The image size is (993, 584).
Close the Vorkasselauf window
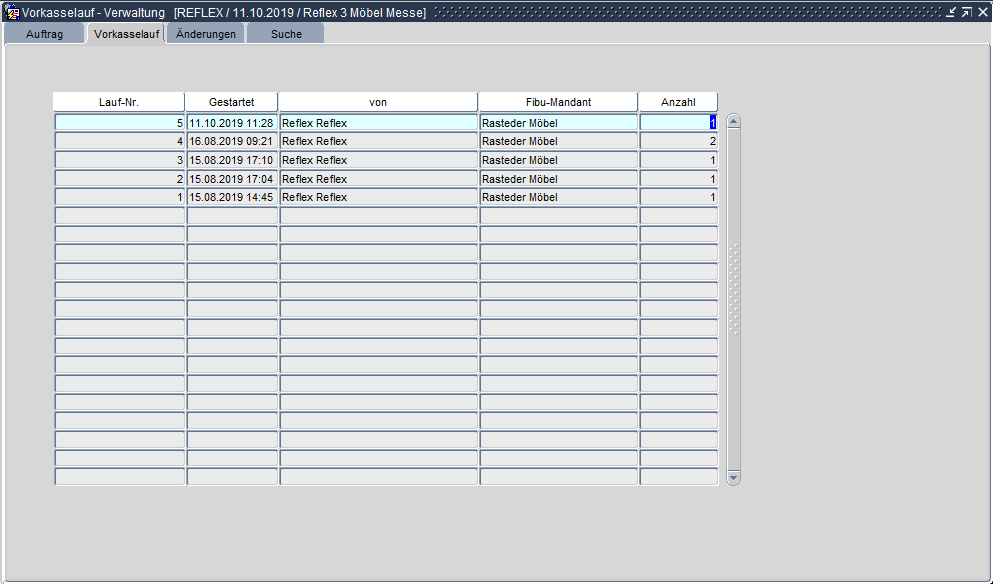[x=982, y=12]
